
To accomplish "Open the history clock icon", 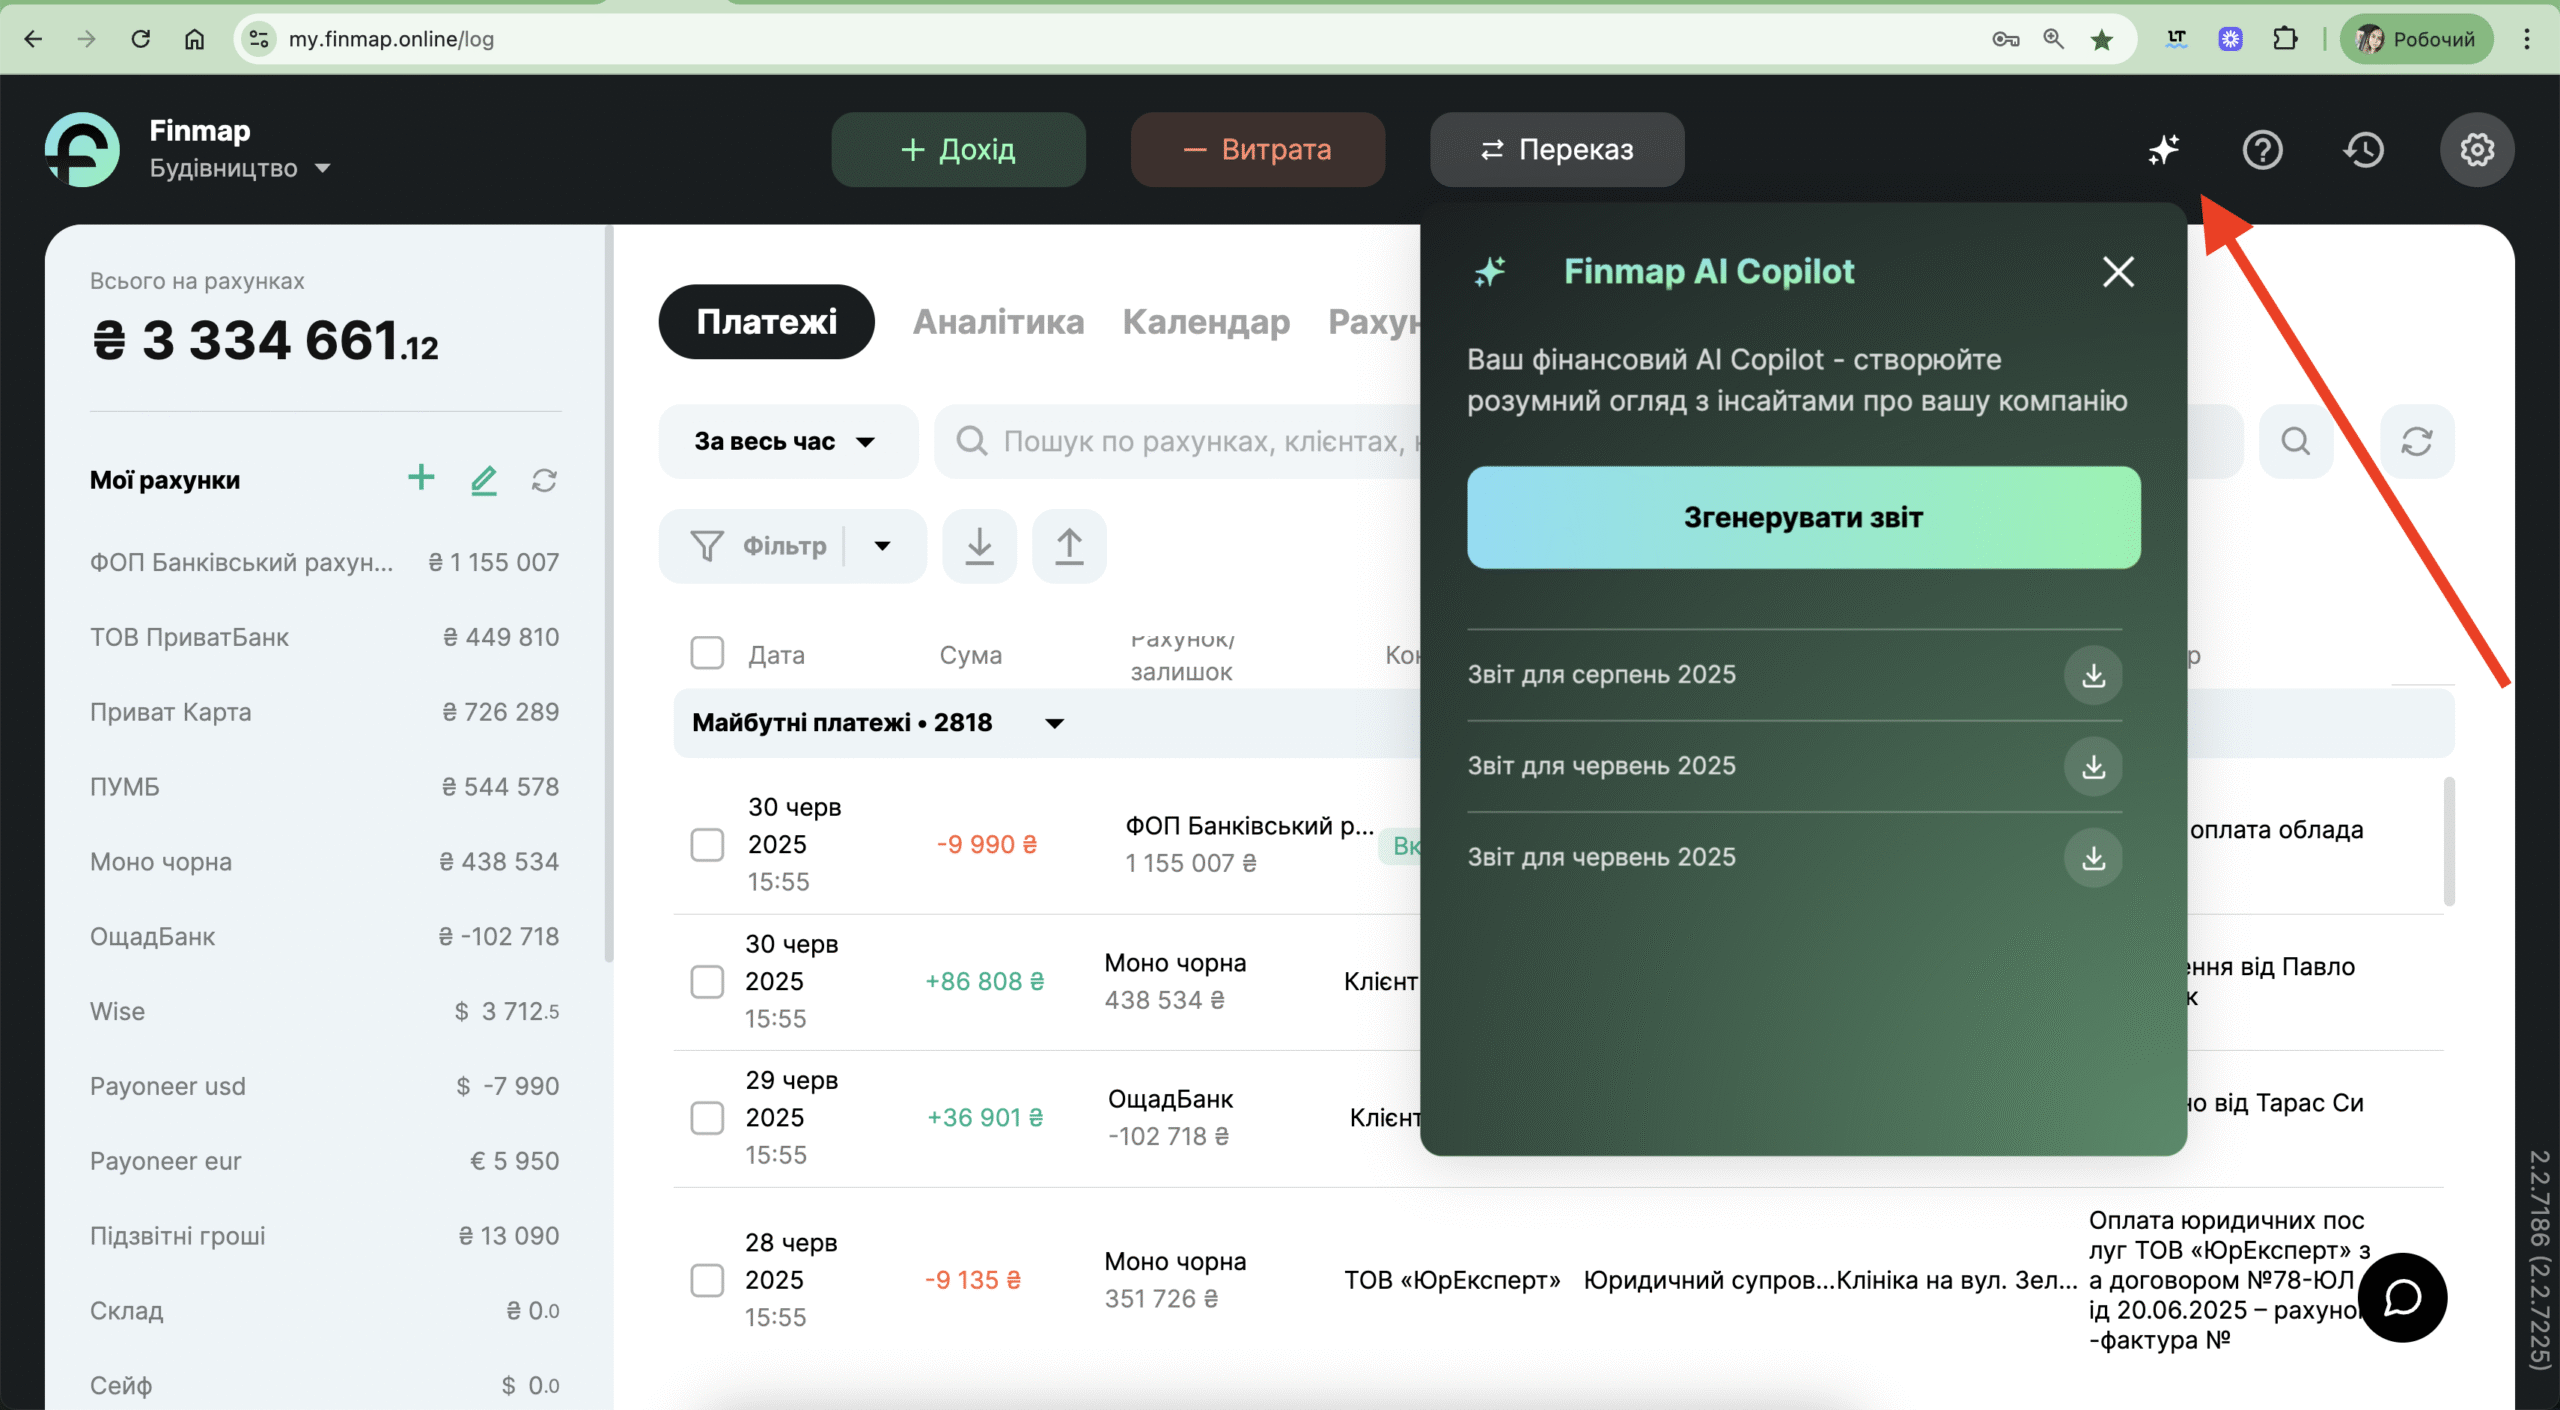I will [2364, 150].
